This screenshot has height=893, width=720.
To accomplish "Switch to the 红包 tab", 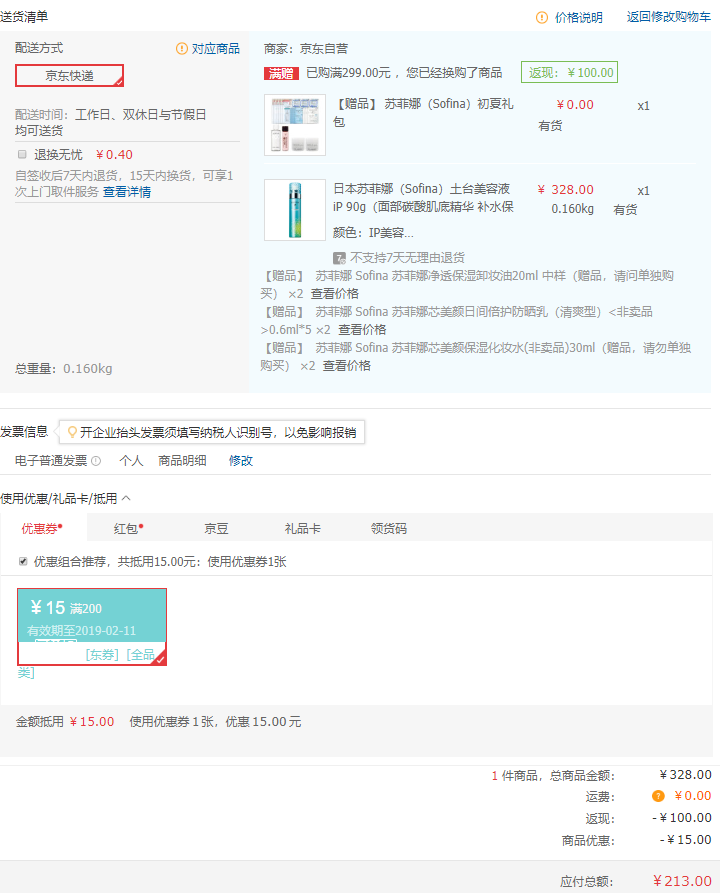I will (x=128, y=529).
